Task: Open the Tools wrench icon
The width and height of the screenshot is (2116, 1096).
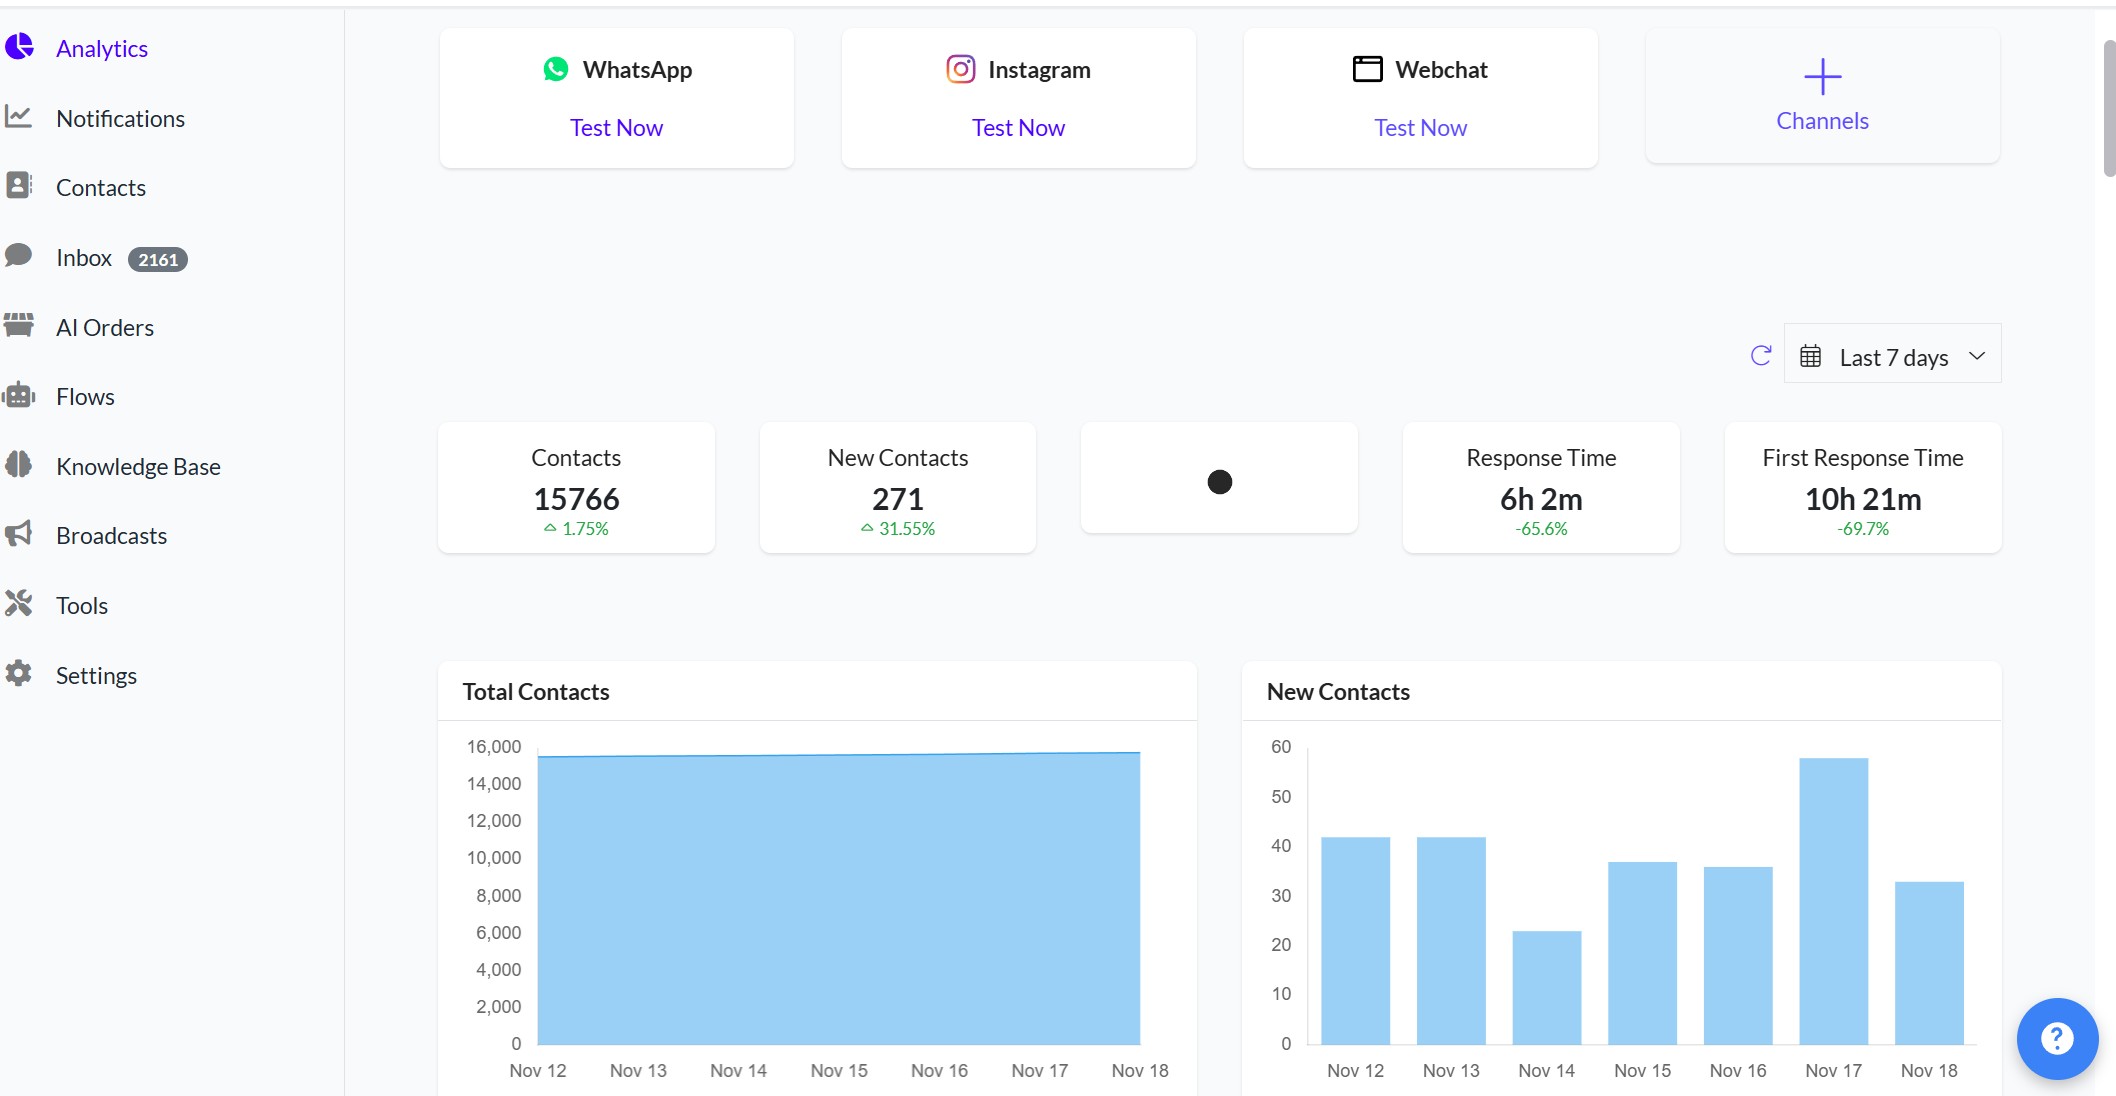Action: click(19, 603)
